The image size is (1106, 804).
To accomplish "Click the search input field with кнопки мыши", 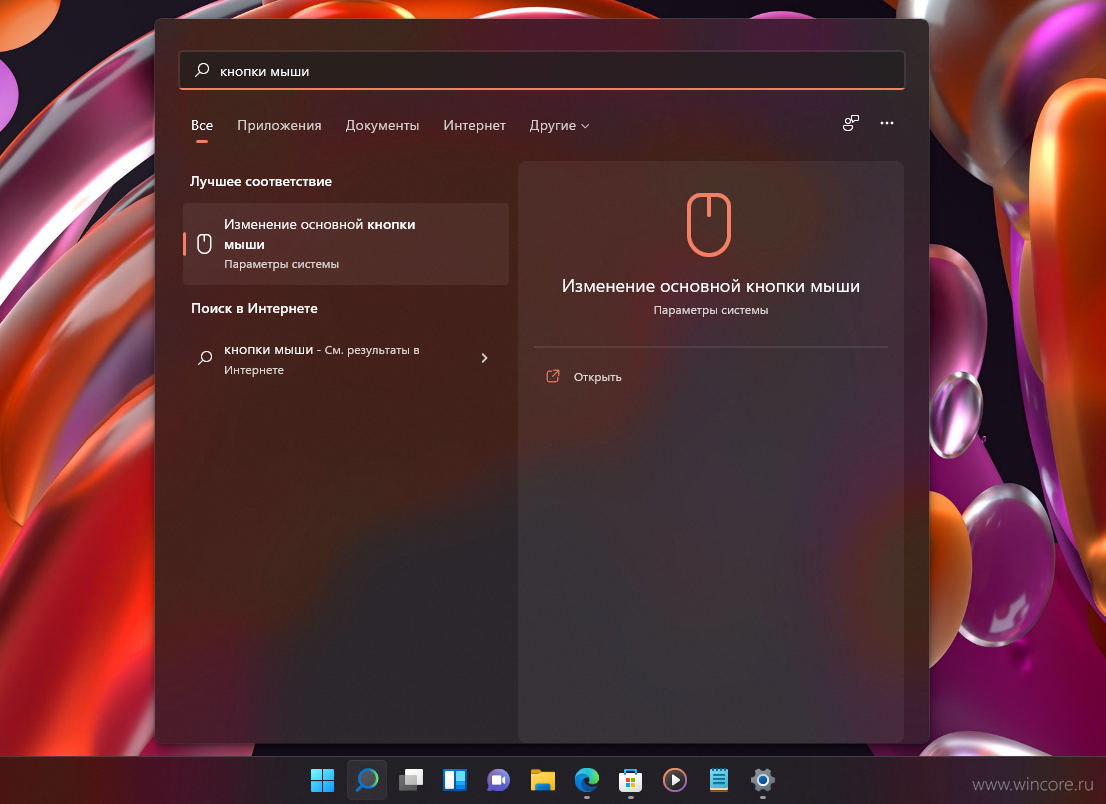I will click(542, 71).
